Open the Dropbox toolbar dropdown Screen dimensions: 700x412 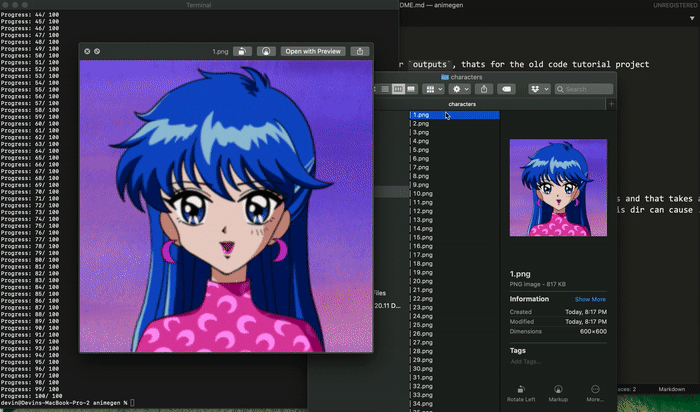point(539,89)
